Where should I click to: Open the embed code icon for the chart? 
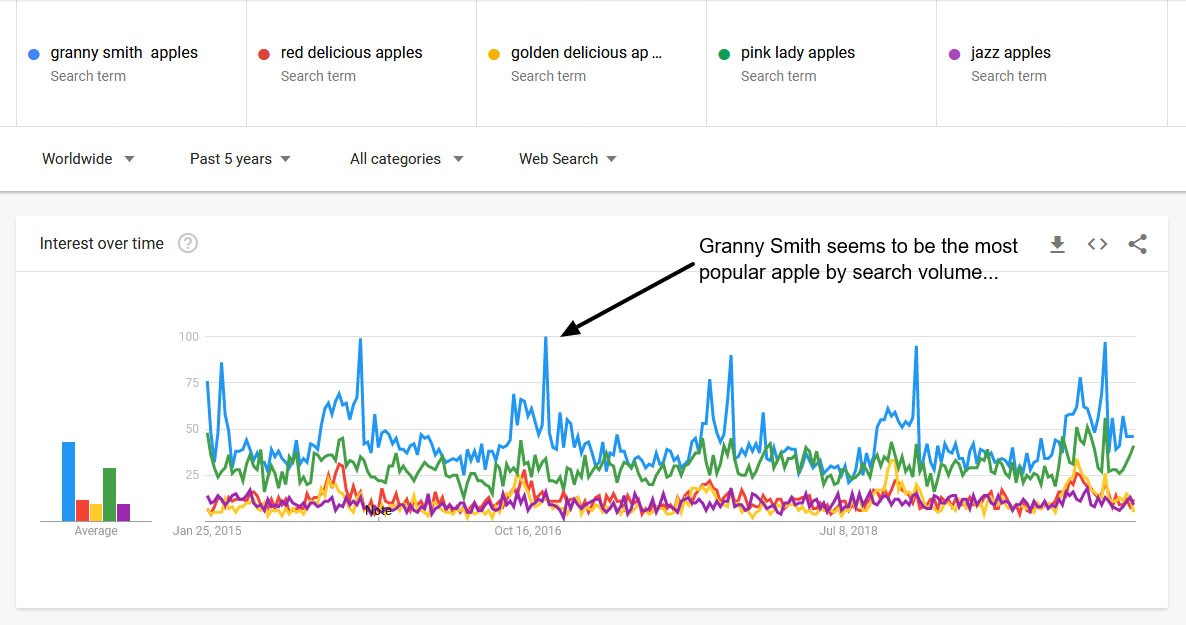click(1097, 243)
